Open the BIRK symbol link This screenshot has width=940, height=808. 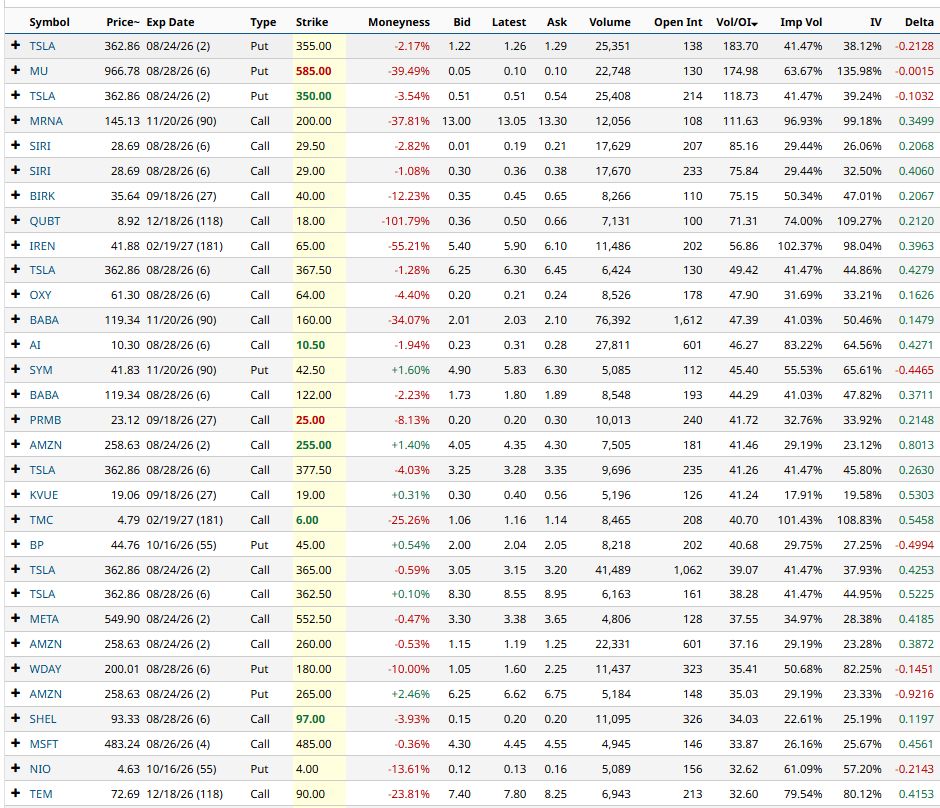pos(42,196)
